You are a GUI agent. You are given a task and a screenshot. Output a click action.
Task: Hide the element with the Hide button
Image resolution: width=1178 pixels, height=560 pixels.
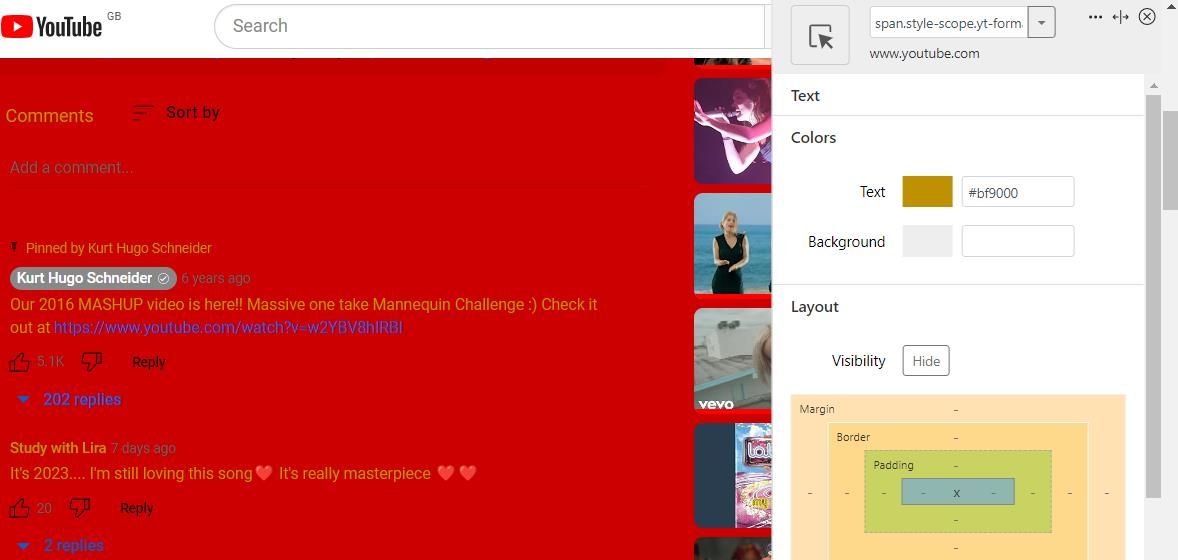click(926, 361)
